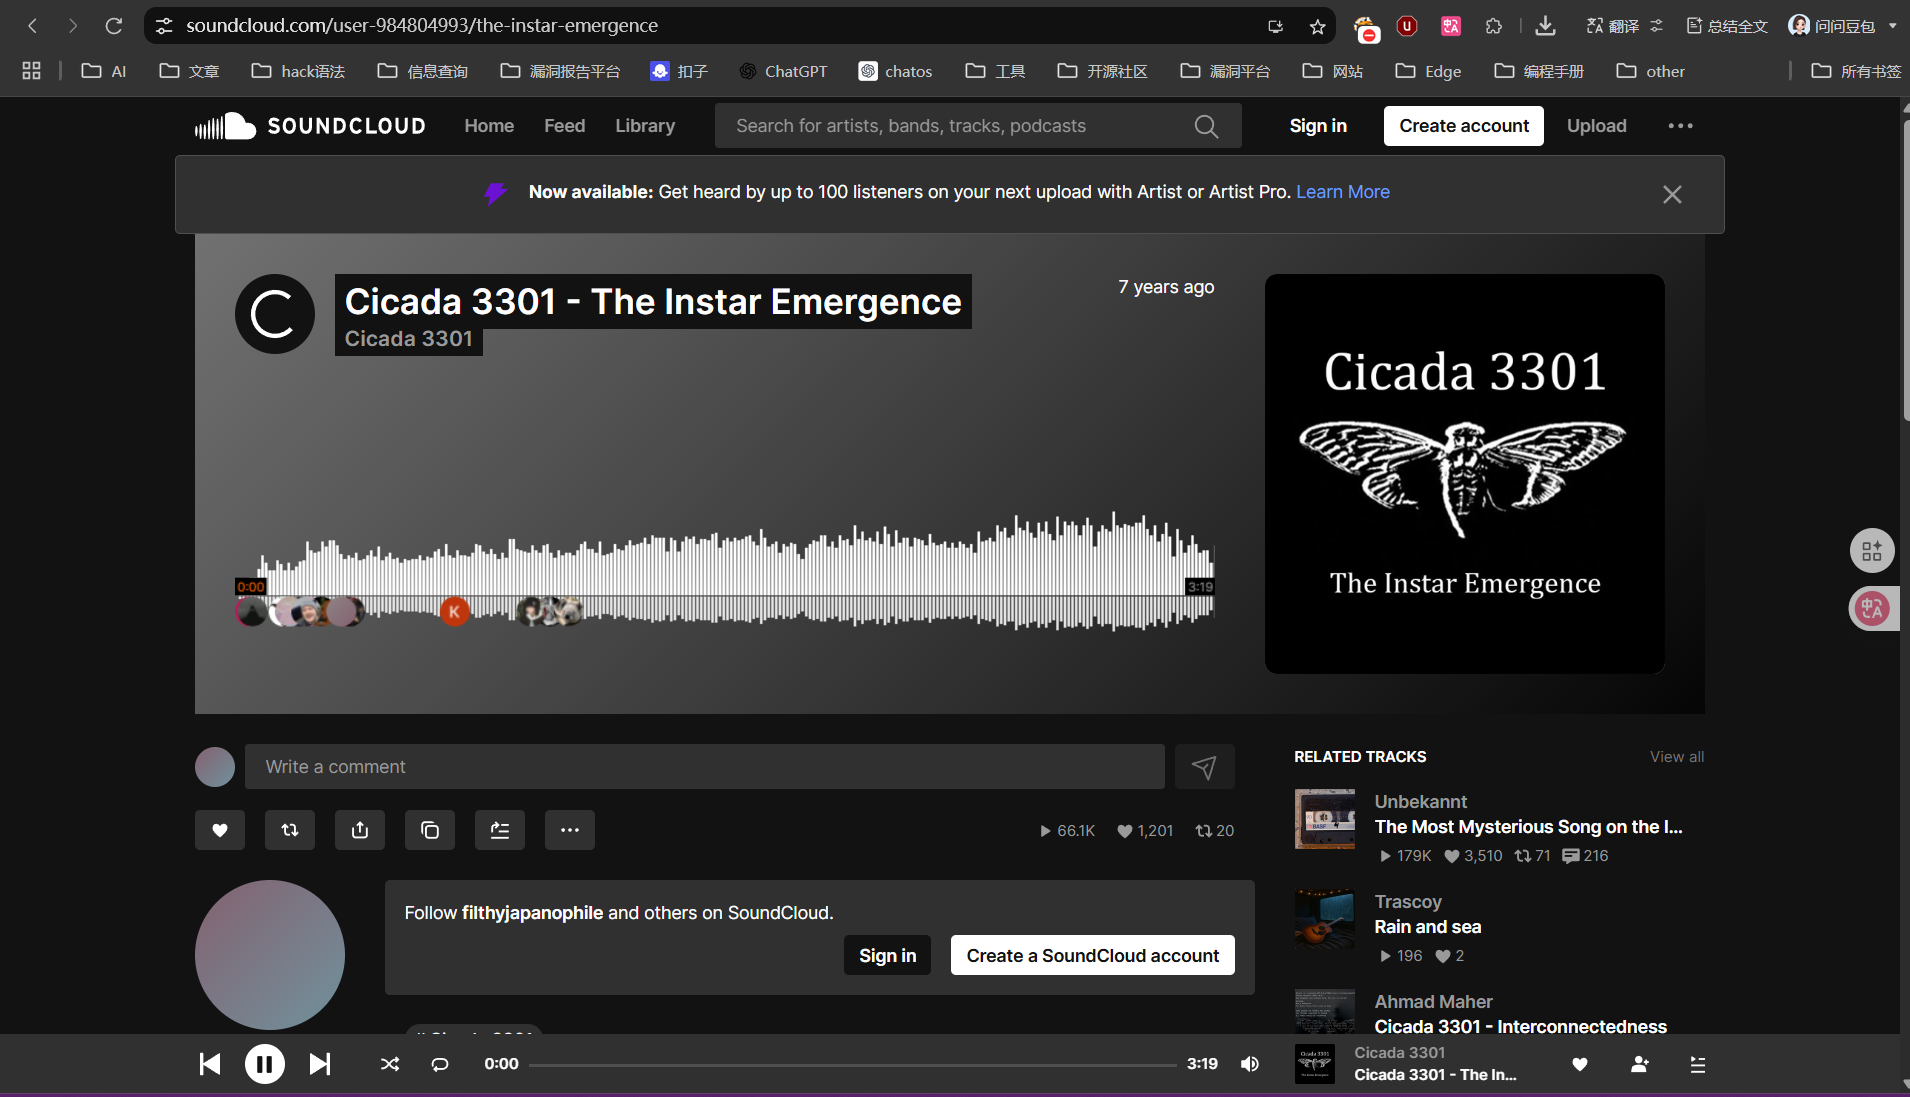Seek within the player progress bar

coord(852,1065)
